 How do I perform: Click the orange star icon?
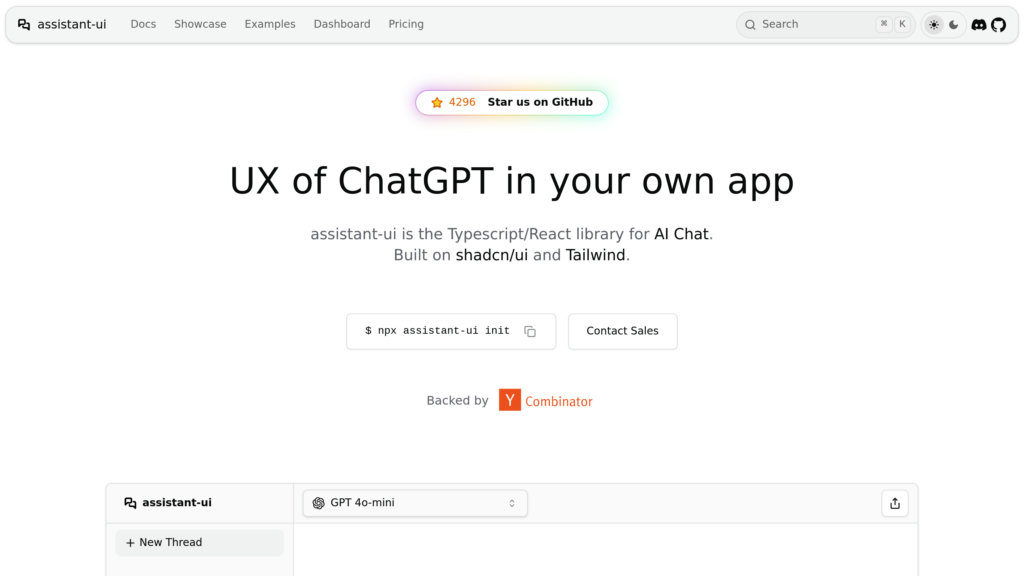coord(437,102)
